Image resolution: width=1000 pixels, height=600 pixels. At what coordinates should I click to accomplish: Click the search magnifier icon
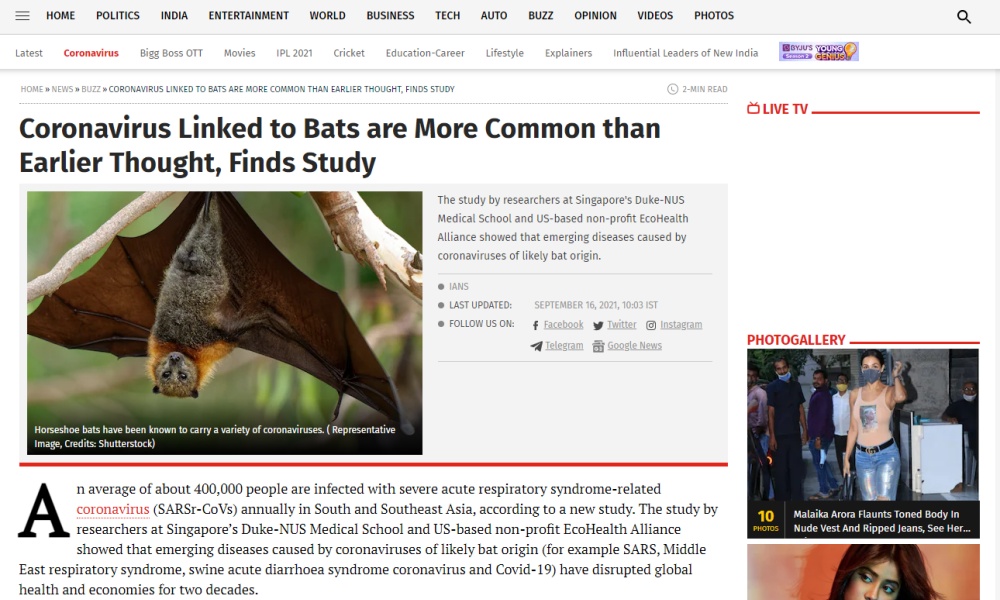(x=964, y=16)
